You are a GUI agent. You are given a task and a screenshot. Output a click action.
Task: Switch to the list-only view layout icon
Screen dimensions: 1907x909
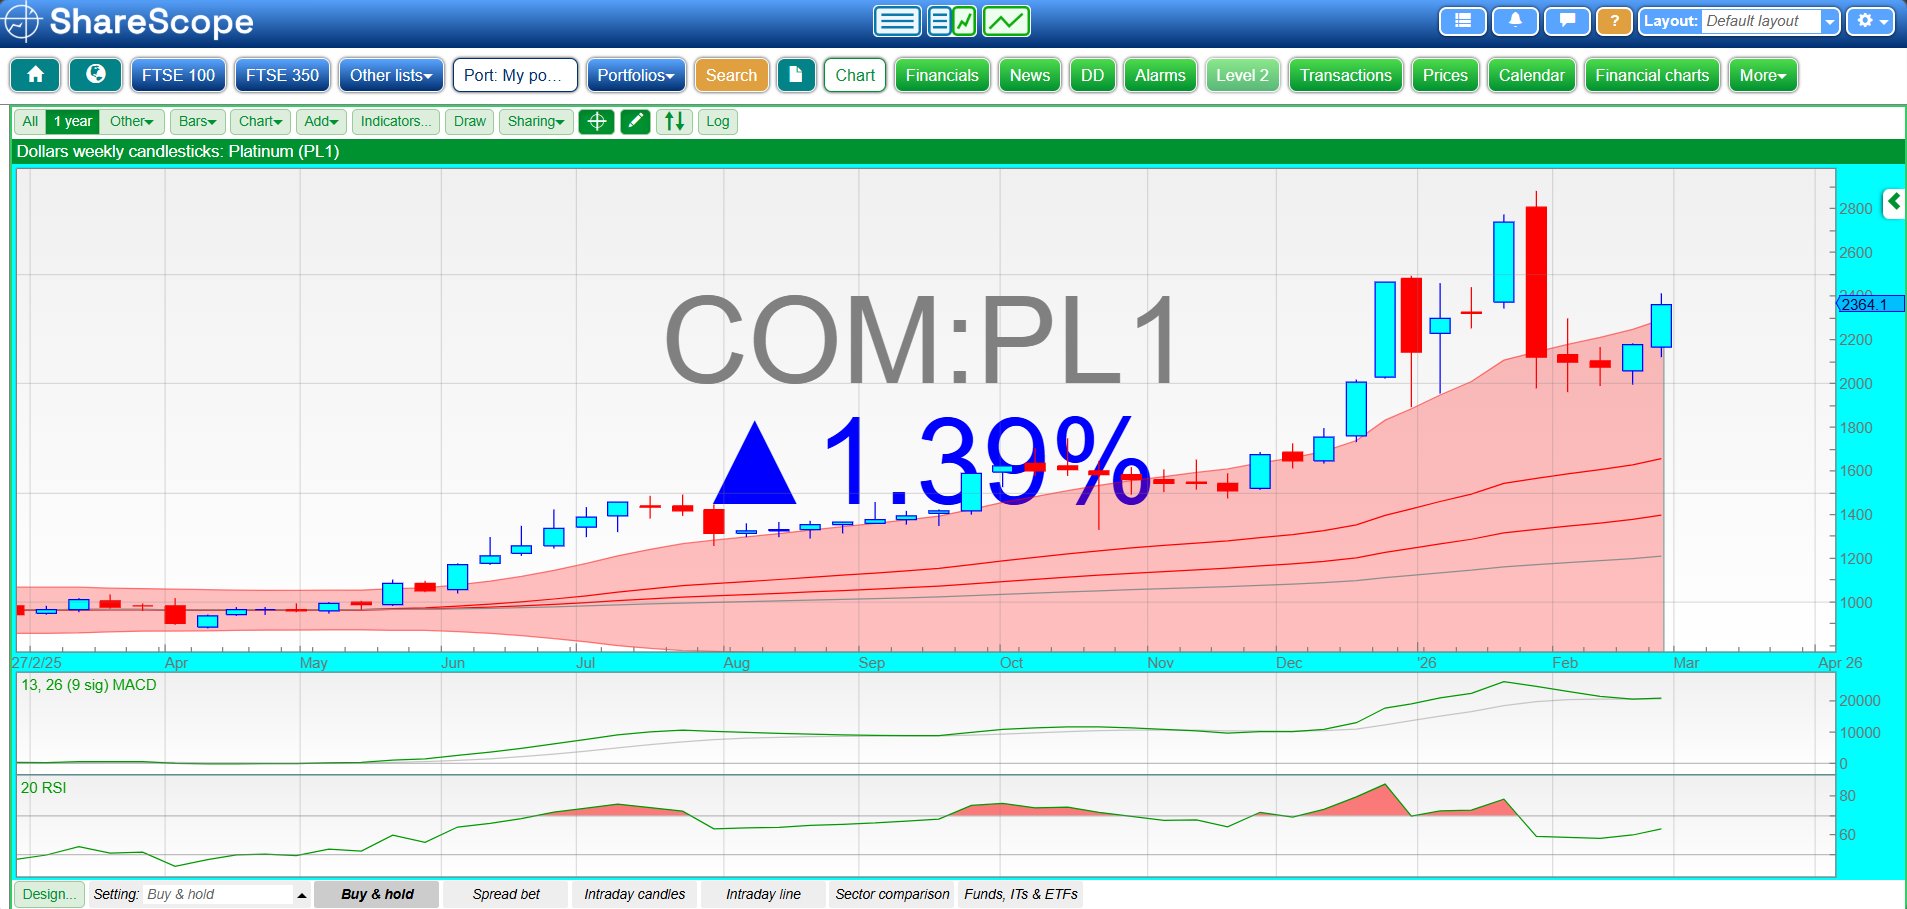(897, 21)
